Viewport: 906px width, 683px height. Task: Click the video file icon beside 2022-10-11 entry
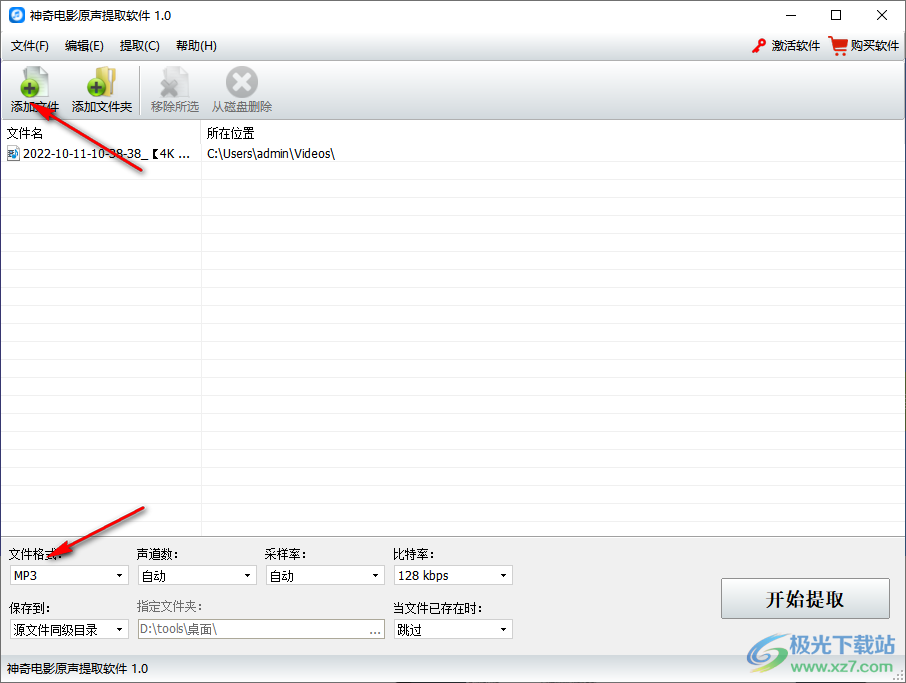(x=13, y=153)
